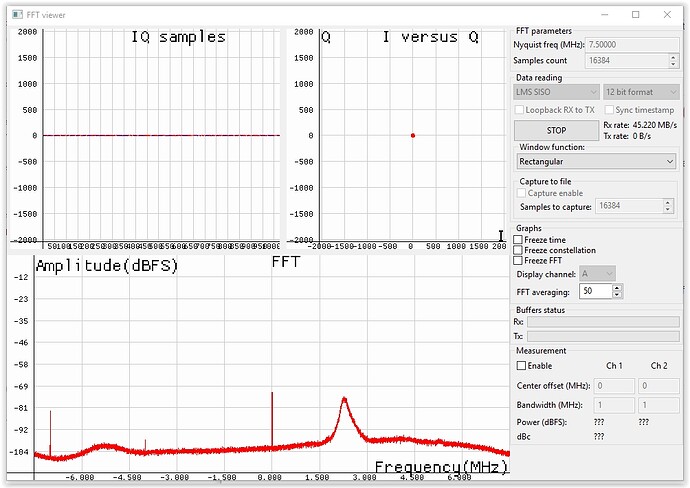Click the Ch 1 Center offset field
This screenshot has height=488, width=690.
pyautogui.click(x=614, y=385)
